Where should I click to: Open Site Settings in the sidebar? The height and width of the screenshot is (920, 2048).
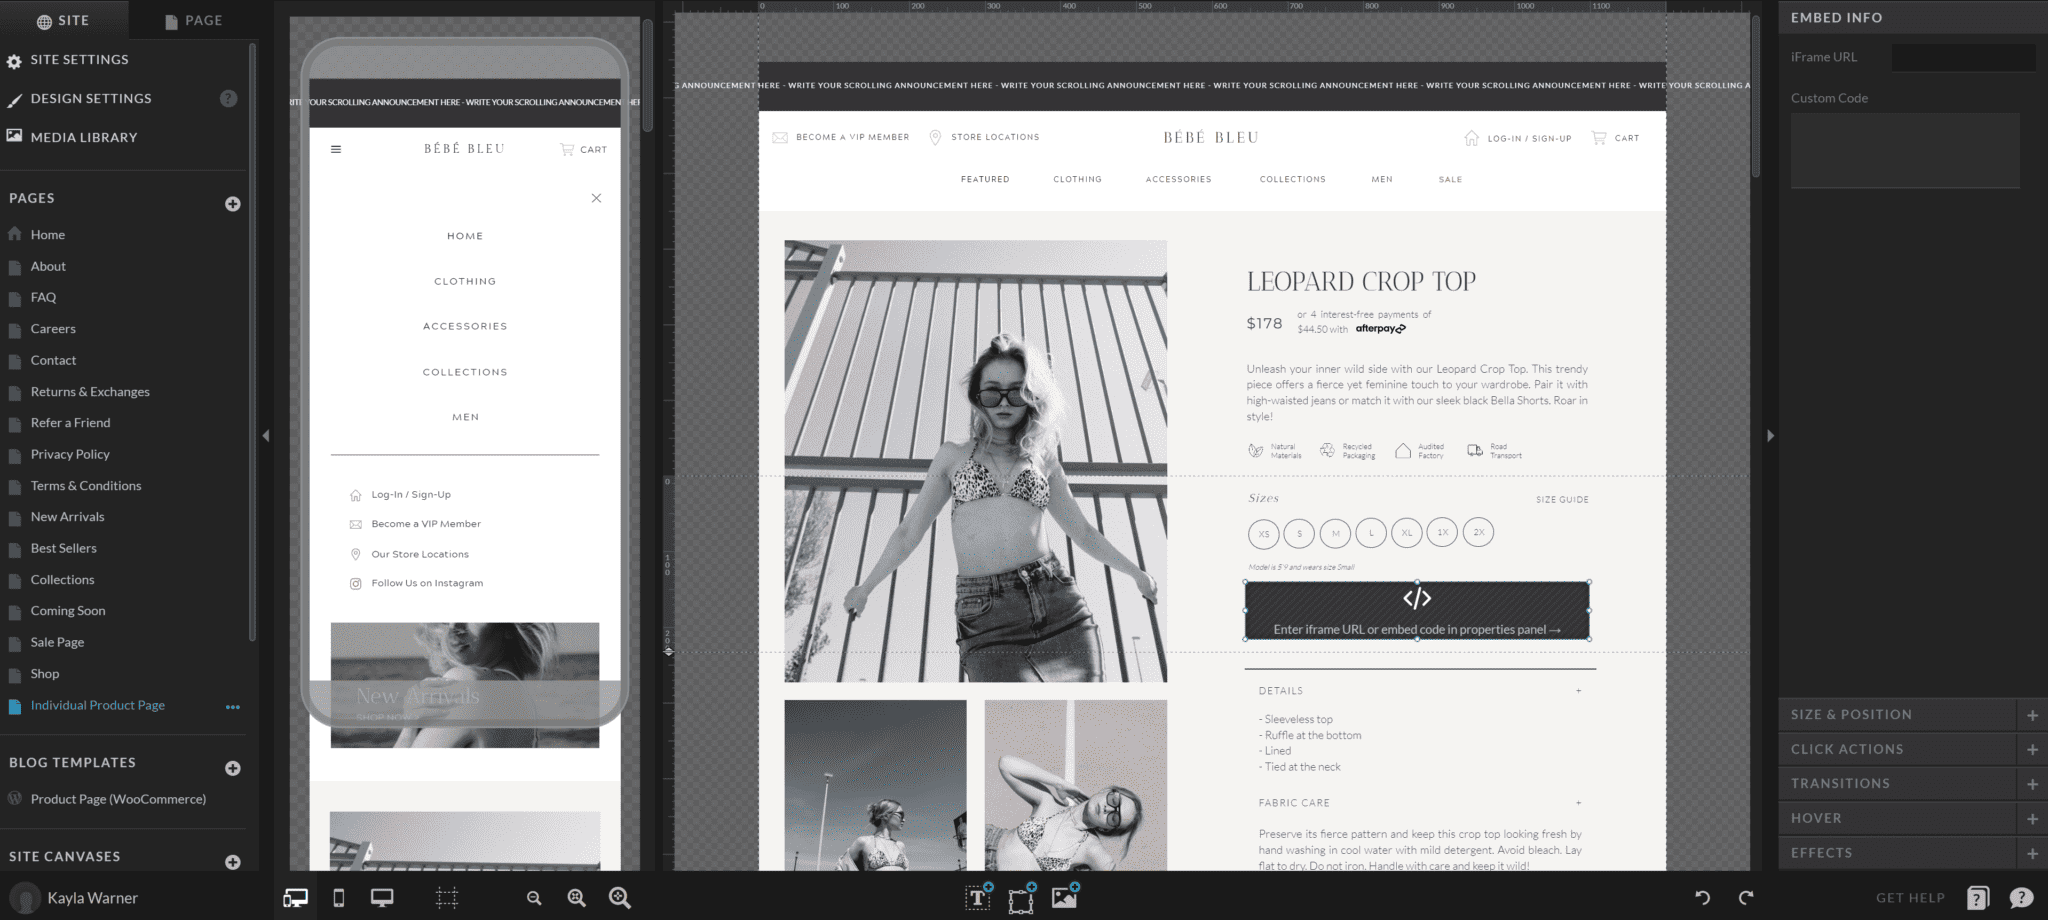click(78, 60)
